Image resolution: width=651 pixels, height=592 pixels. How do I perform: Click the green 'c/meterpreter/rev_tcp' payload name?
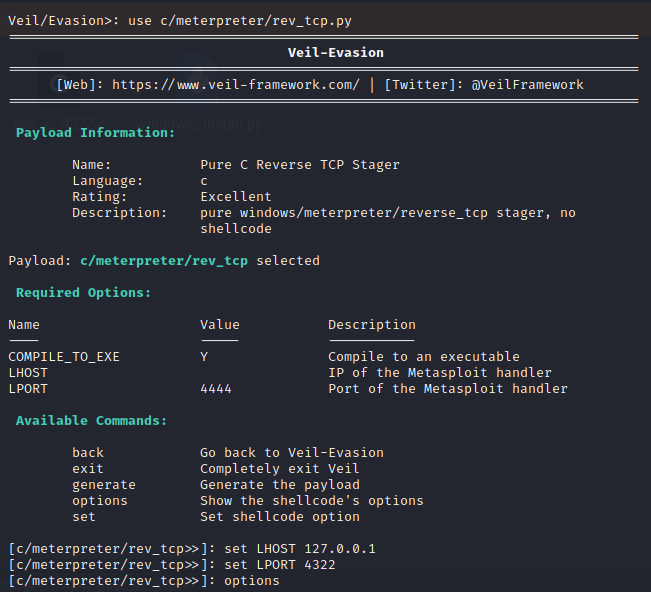164,261
